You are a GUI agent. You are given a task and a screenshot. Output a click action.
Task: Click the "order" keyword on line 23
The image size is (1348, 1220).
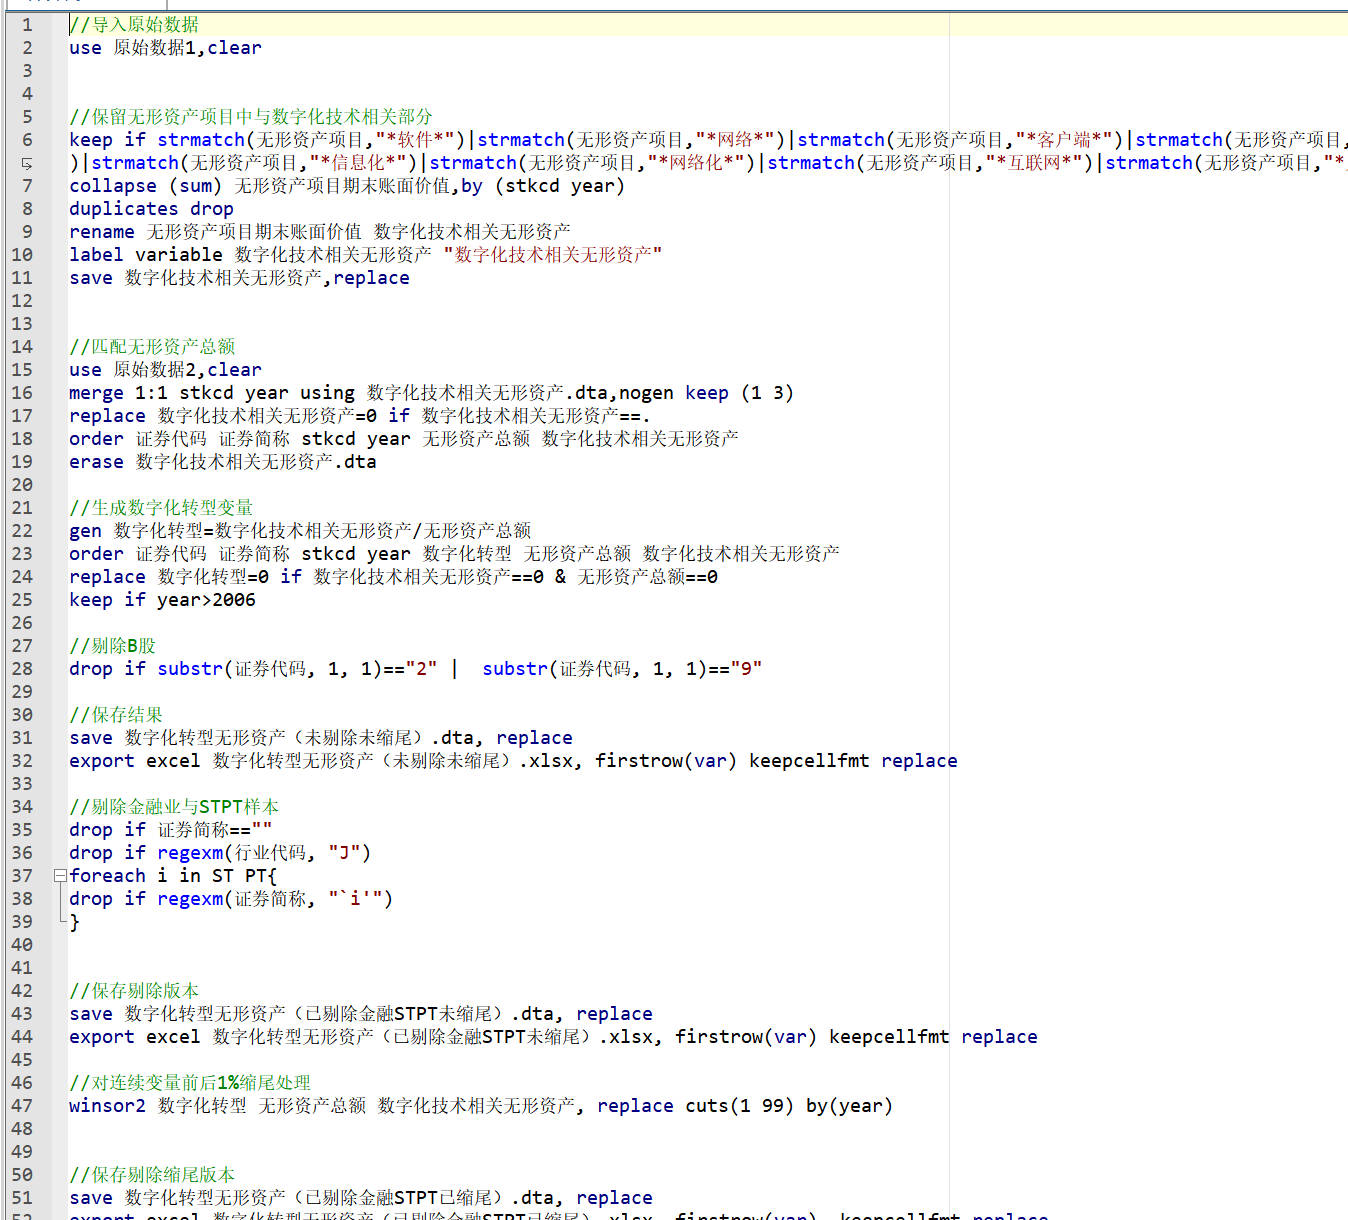coord(96,553)
